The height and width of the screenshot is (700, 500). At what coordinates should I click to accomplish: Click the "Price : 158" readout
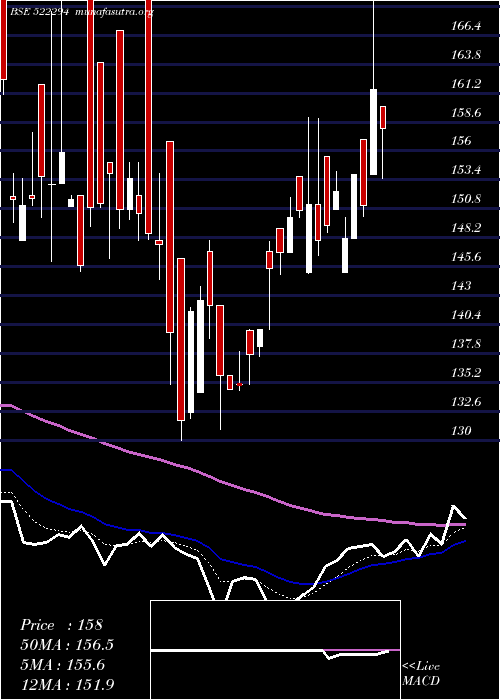pos(61,625)
